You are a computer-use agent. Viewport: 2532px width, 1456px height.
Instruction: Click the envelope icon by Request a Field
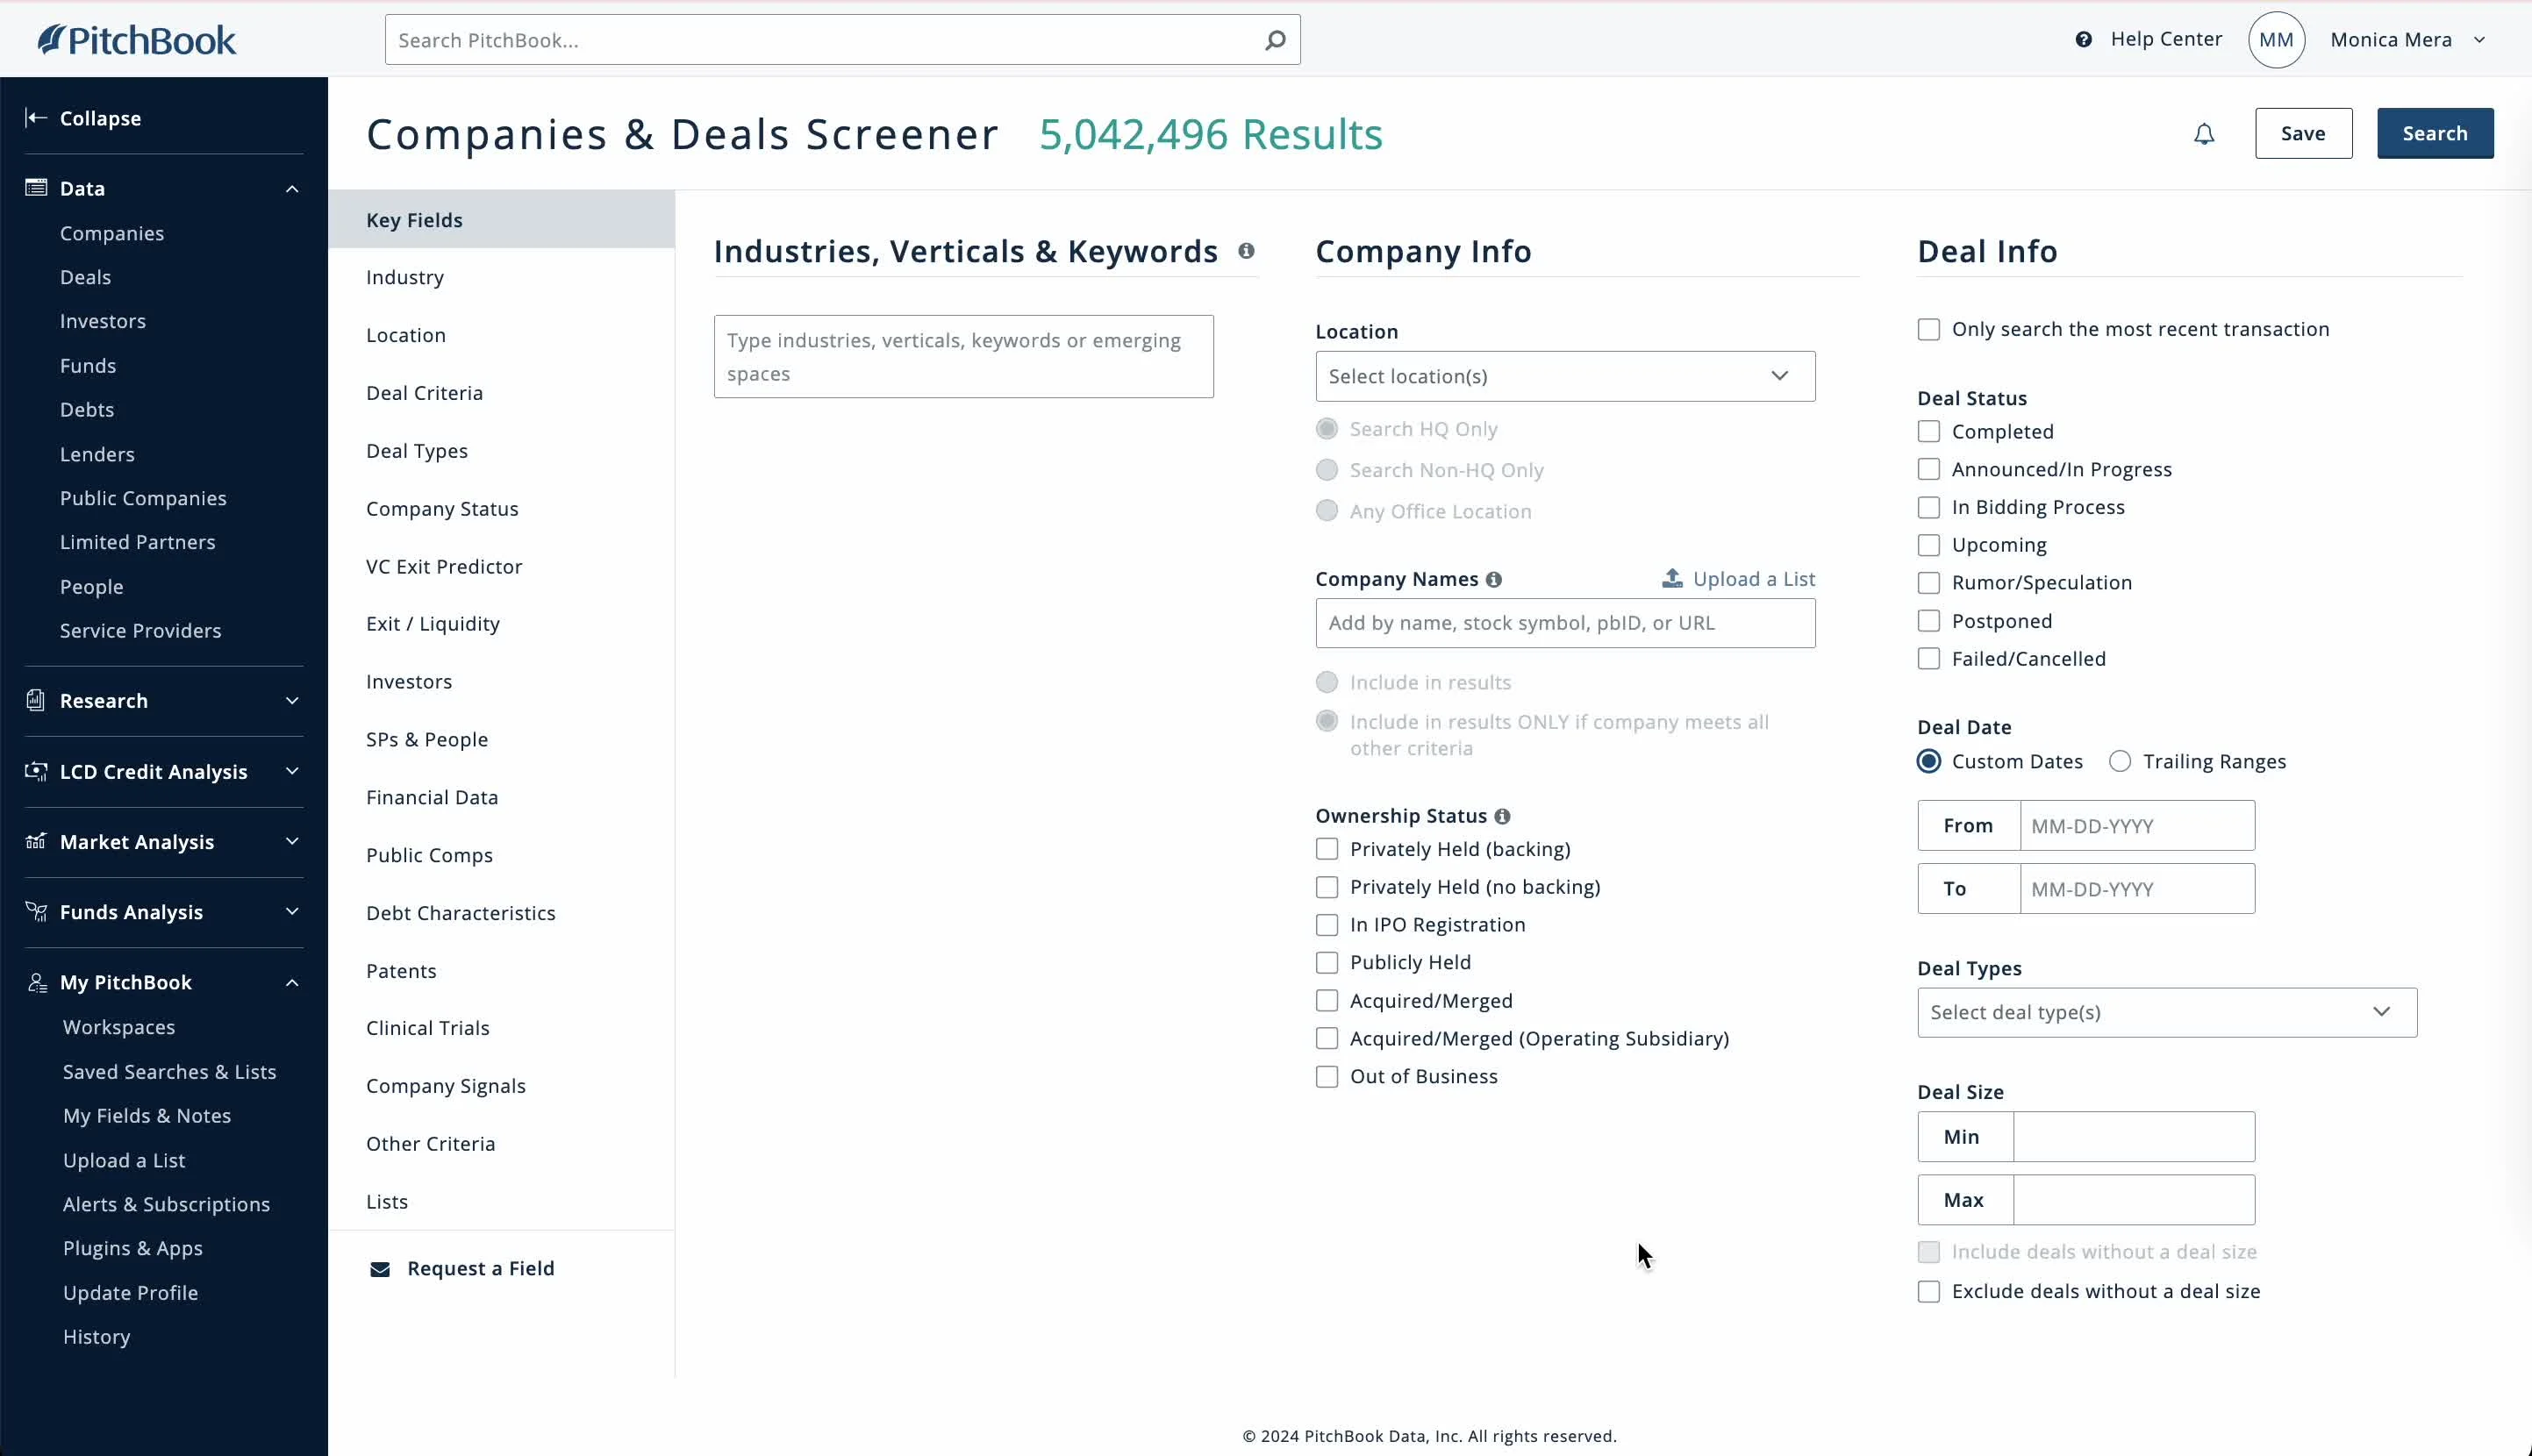(x=380, y=1269)
